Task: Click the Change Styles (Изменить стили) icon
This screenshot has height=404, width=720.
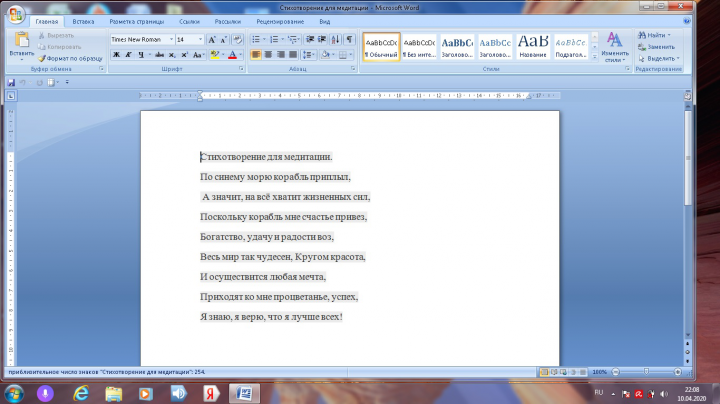Action: point(614,47)
